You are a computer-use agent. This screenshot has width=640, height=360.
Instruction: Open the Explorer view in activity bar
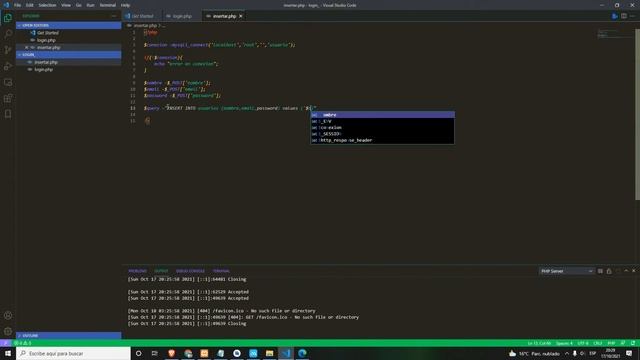coord(8,18)
